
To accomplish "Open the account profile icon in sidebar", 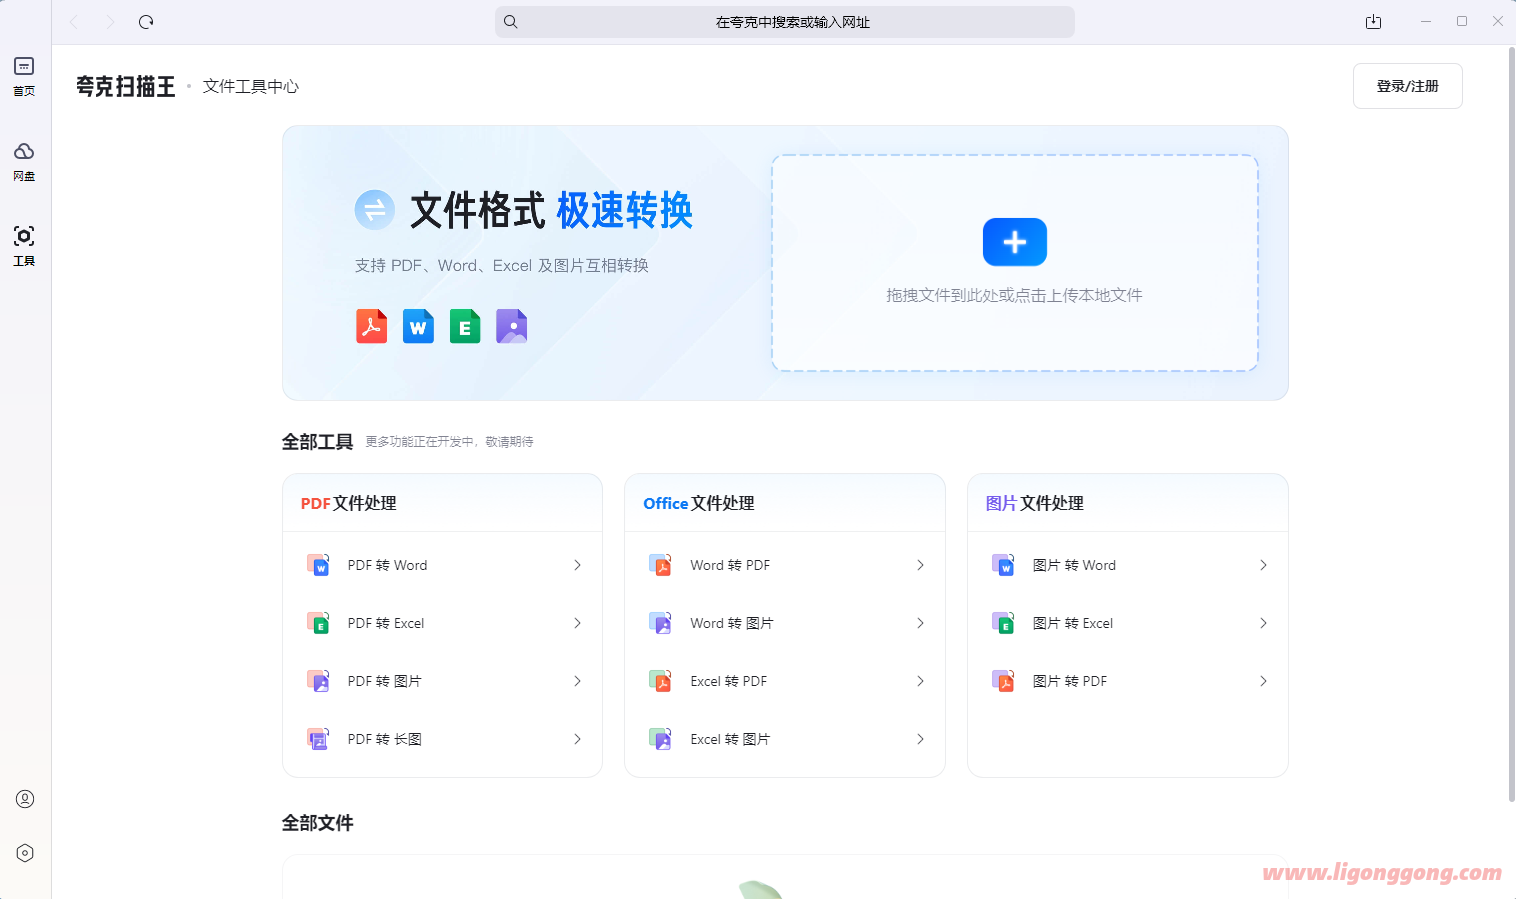I will [x=24, y=799].
